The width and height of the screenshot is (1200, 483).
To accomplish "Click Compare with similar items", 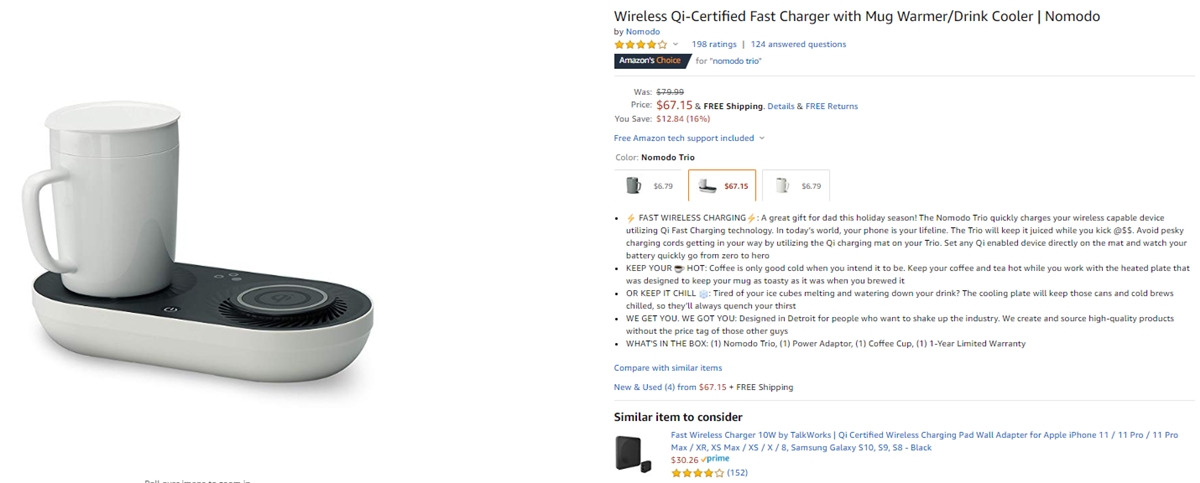I will (x=668, y=368).
